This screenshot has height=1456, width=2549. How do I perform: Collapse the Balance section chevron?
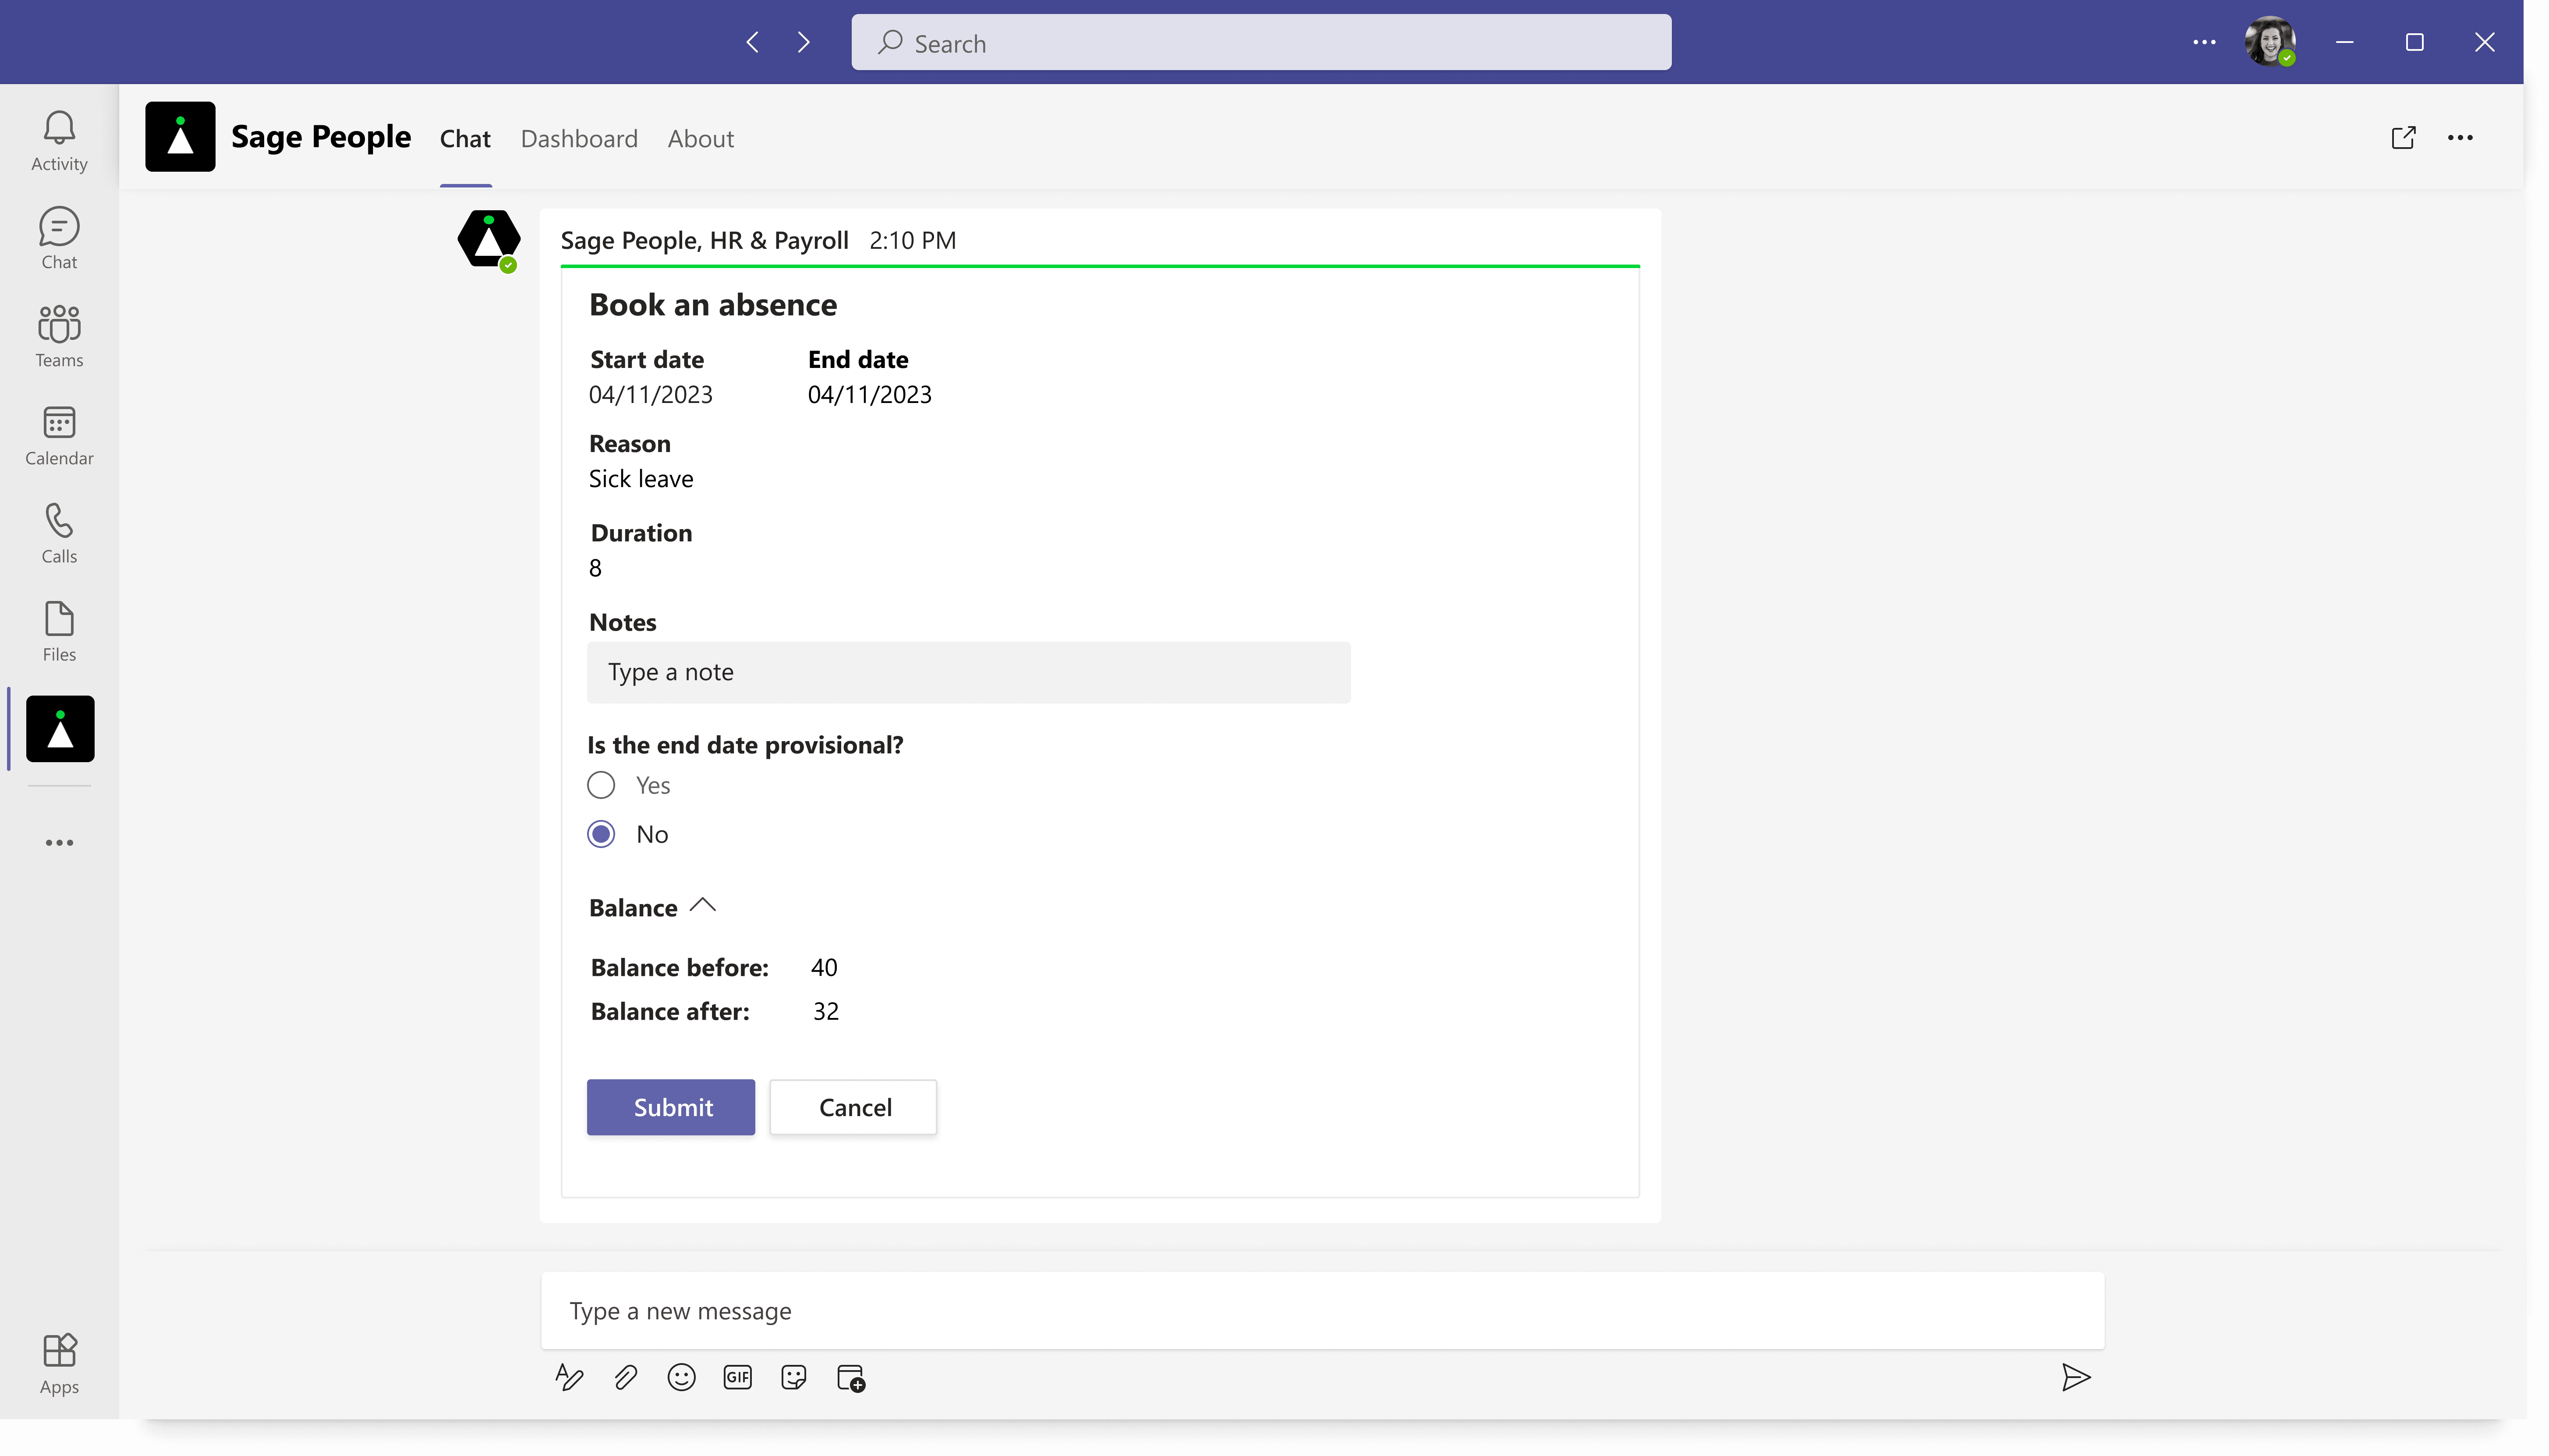[x=703, y=906]
